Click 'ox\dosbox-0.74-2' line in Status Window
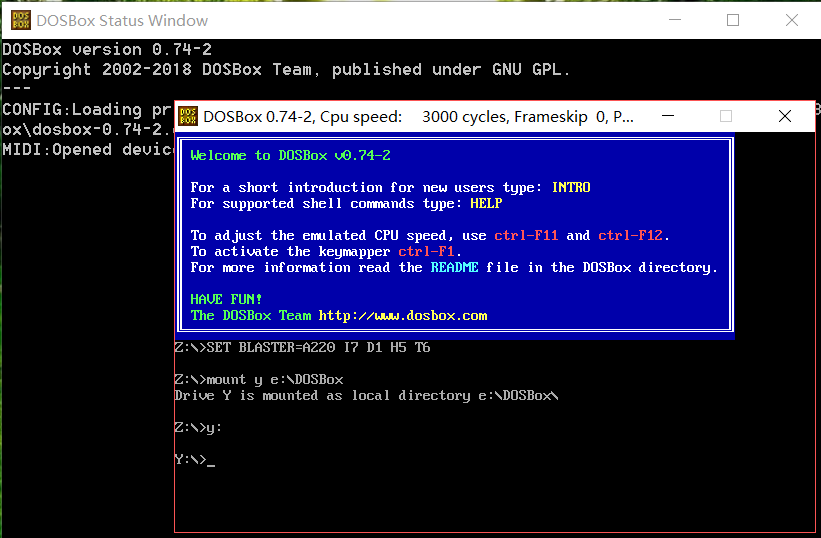The image size is (821, 538). 88,129
